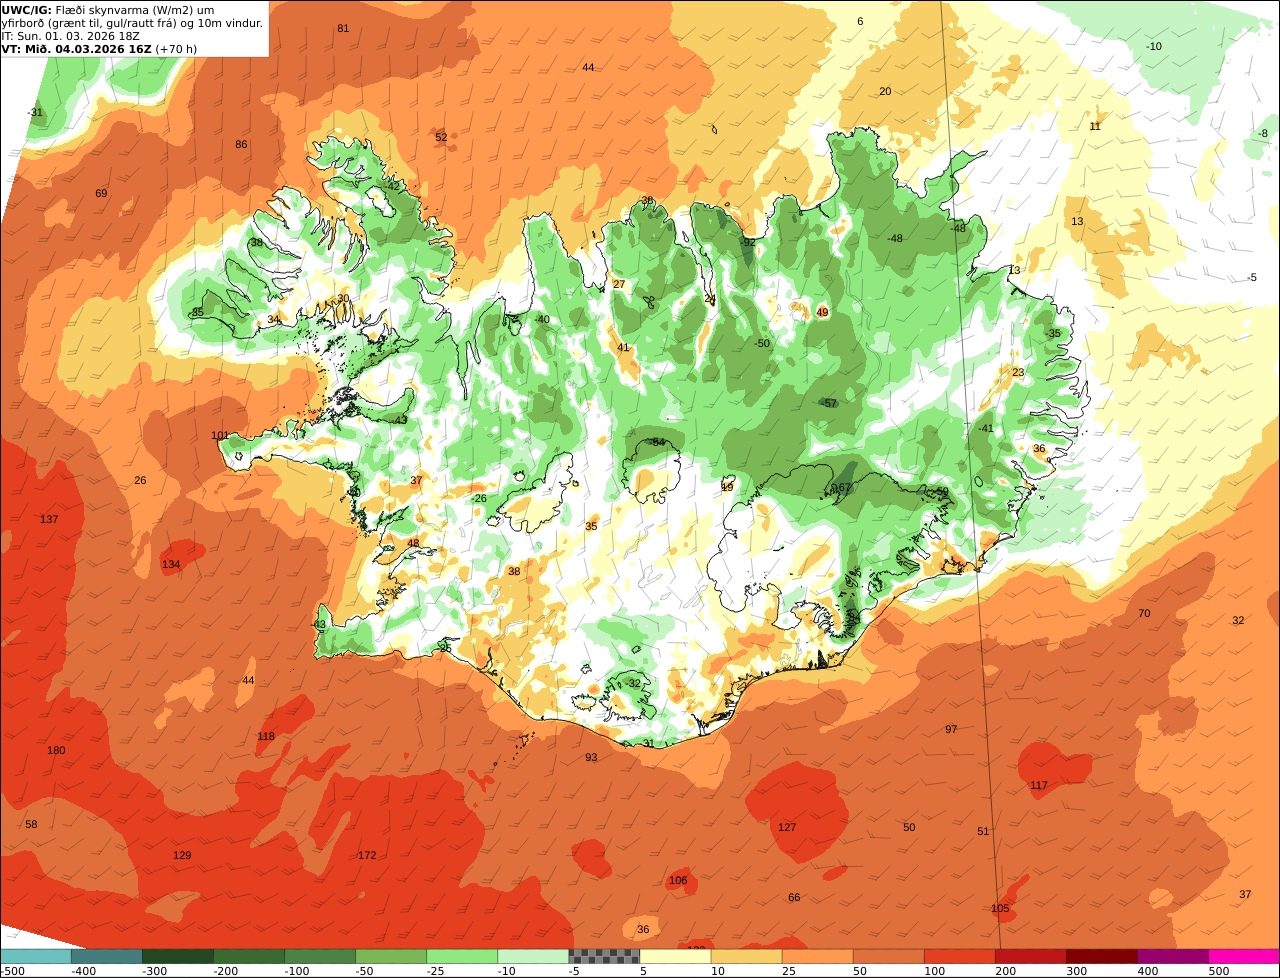Image resolution: width=1280 pixels, height=978 pixels.
Task: Click the flux value '-41' on the map
Action: click(x=985, y=428)
